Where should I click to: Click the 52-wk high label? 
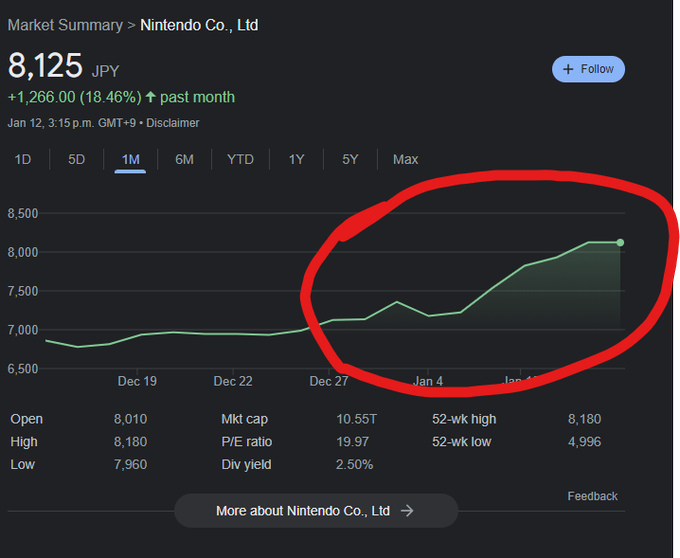click(x=464, y=419)
